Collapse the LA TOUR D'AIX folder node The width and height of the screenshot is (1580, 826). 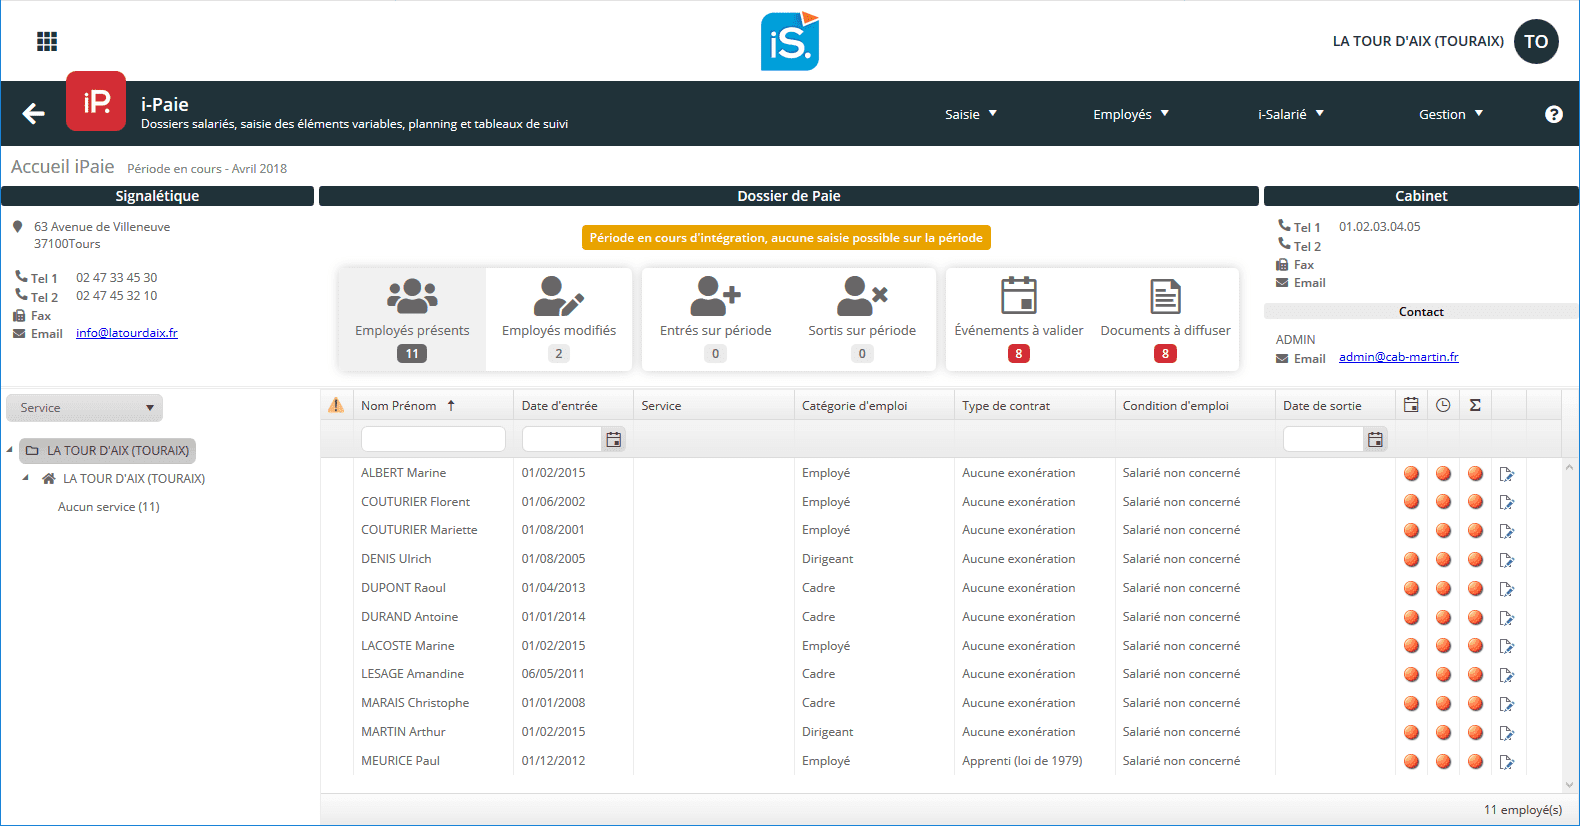(10, 450)
